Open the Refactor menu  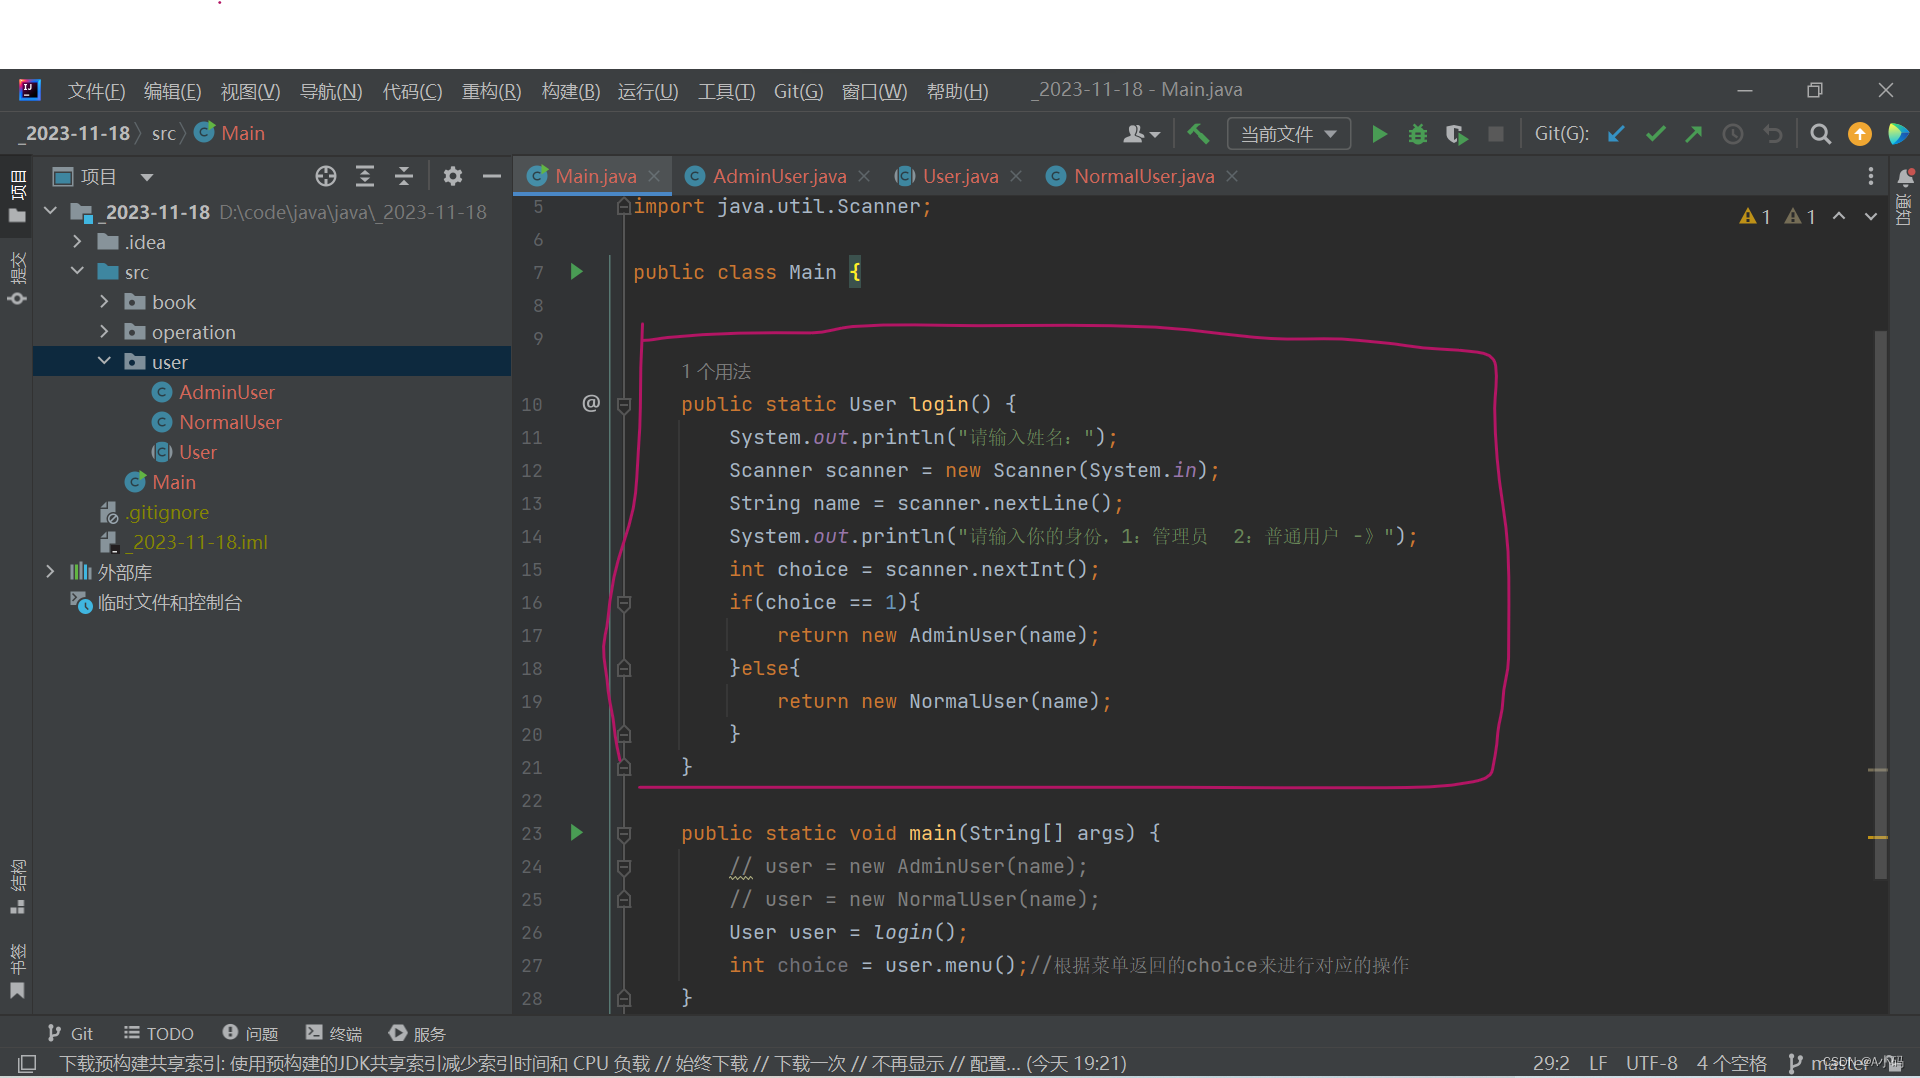(491, 91)
